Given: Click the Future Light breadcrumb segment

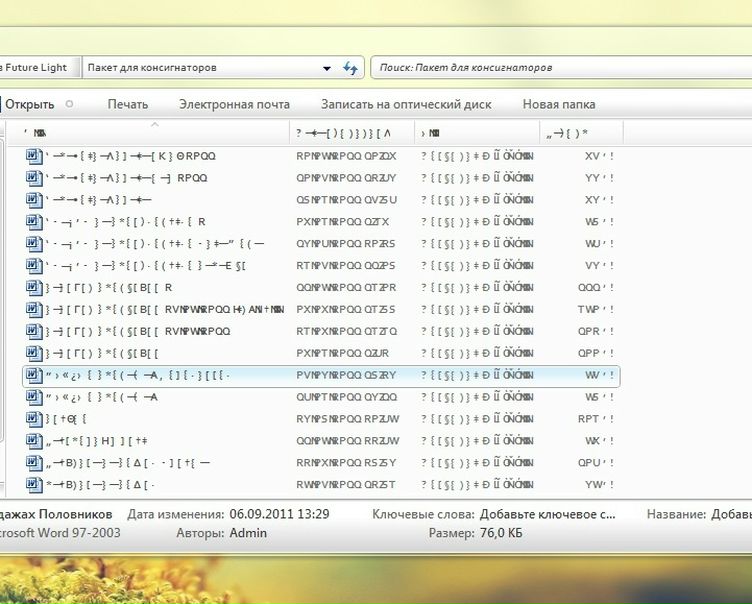Looking at the screenshot, I should 36,68.
